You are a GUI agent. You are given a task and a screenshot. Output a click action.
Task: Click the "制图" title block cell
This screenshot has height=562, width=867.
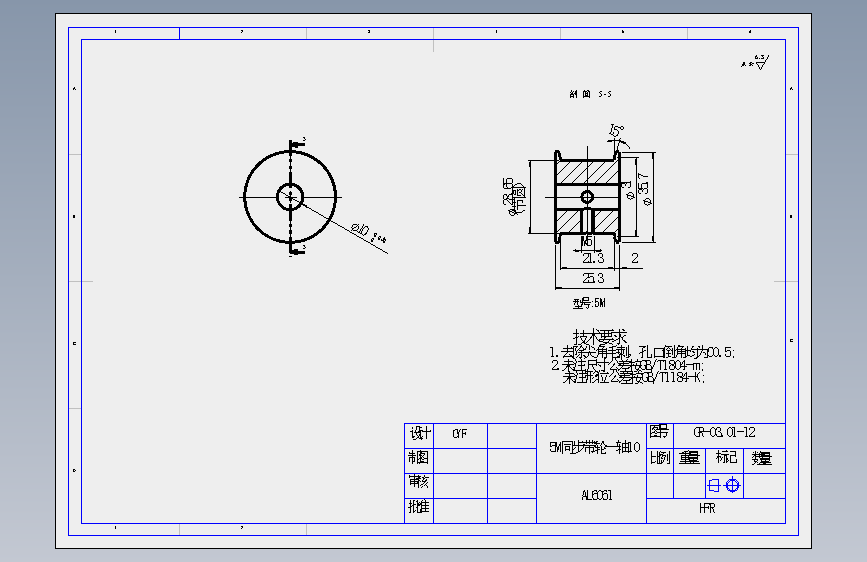click(419, 459)
